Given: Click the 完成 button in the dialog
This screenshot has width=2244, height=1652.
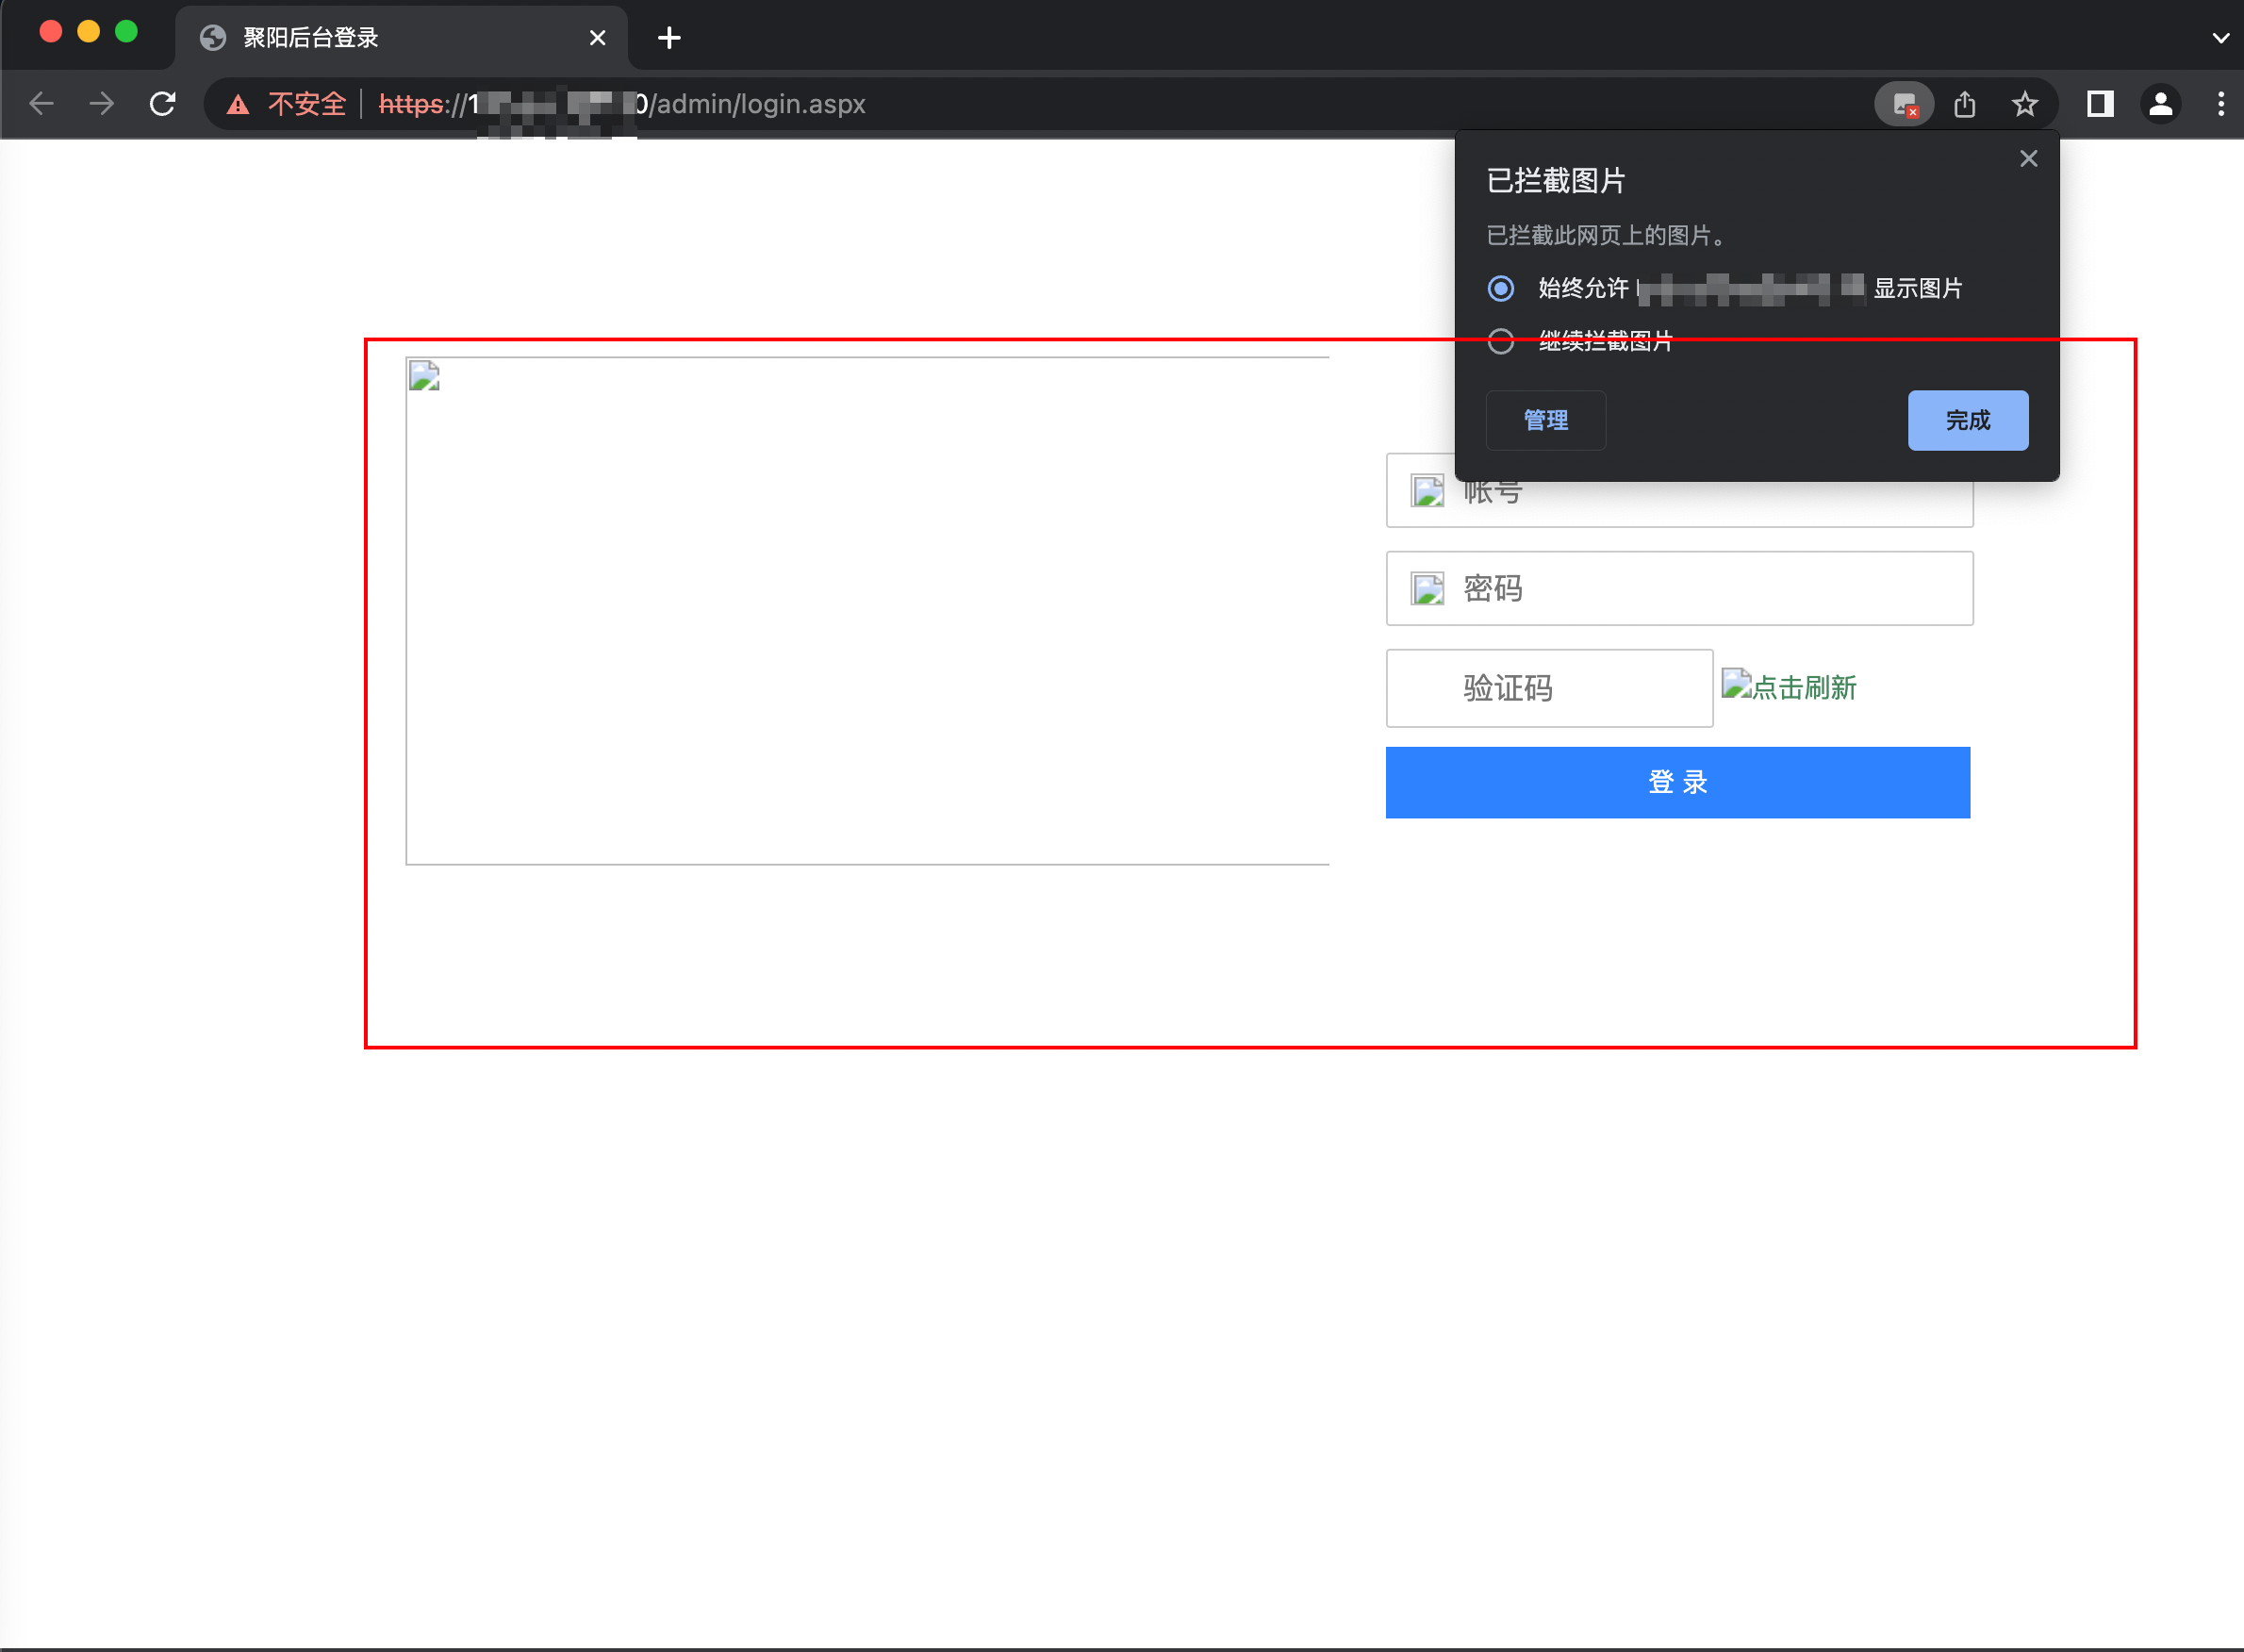Looking at the screenshot, I should click(x=1967, y=420).
